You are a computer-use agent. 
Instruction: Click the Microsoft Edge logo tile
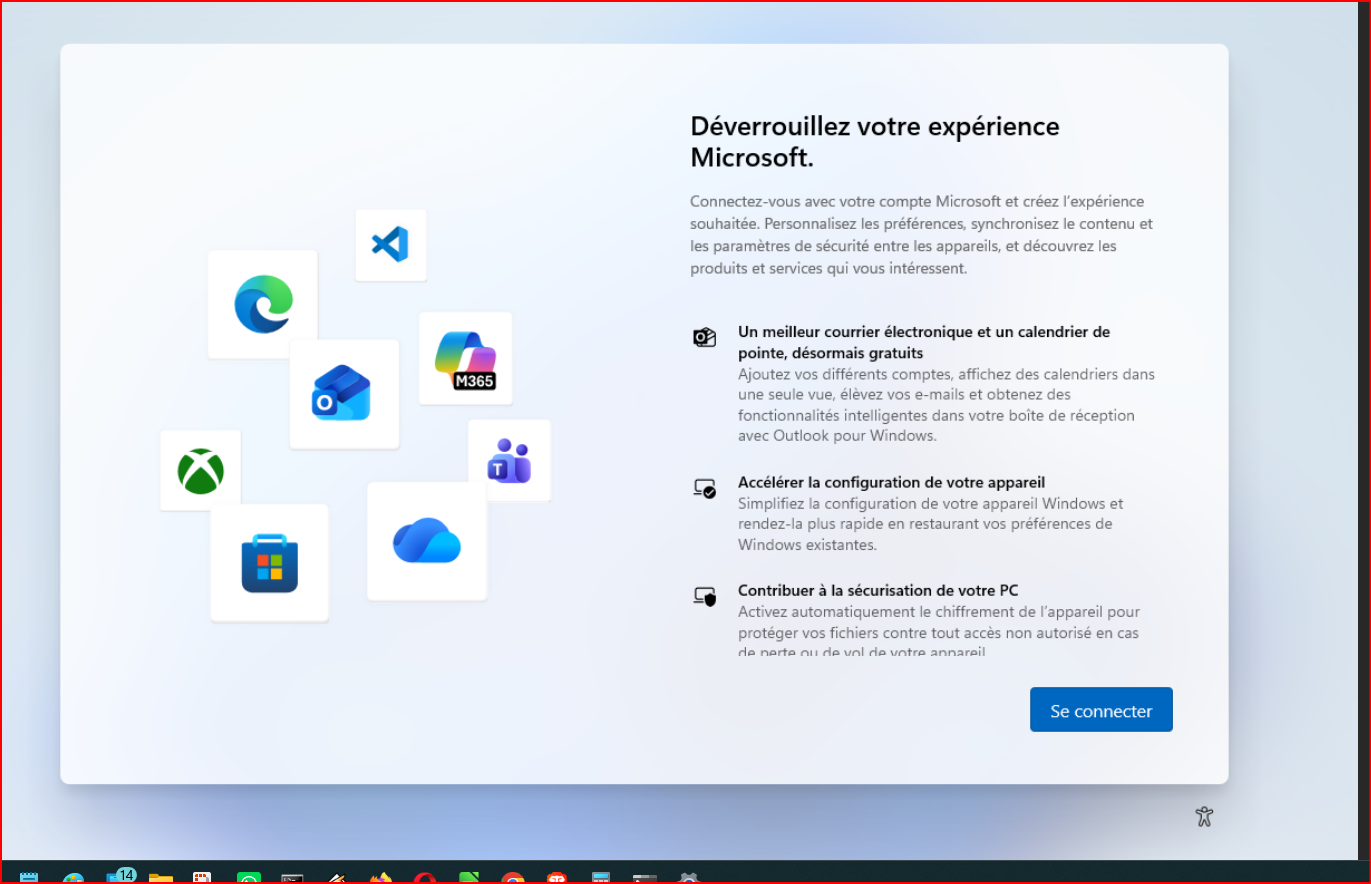tap(263, 304)
